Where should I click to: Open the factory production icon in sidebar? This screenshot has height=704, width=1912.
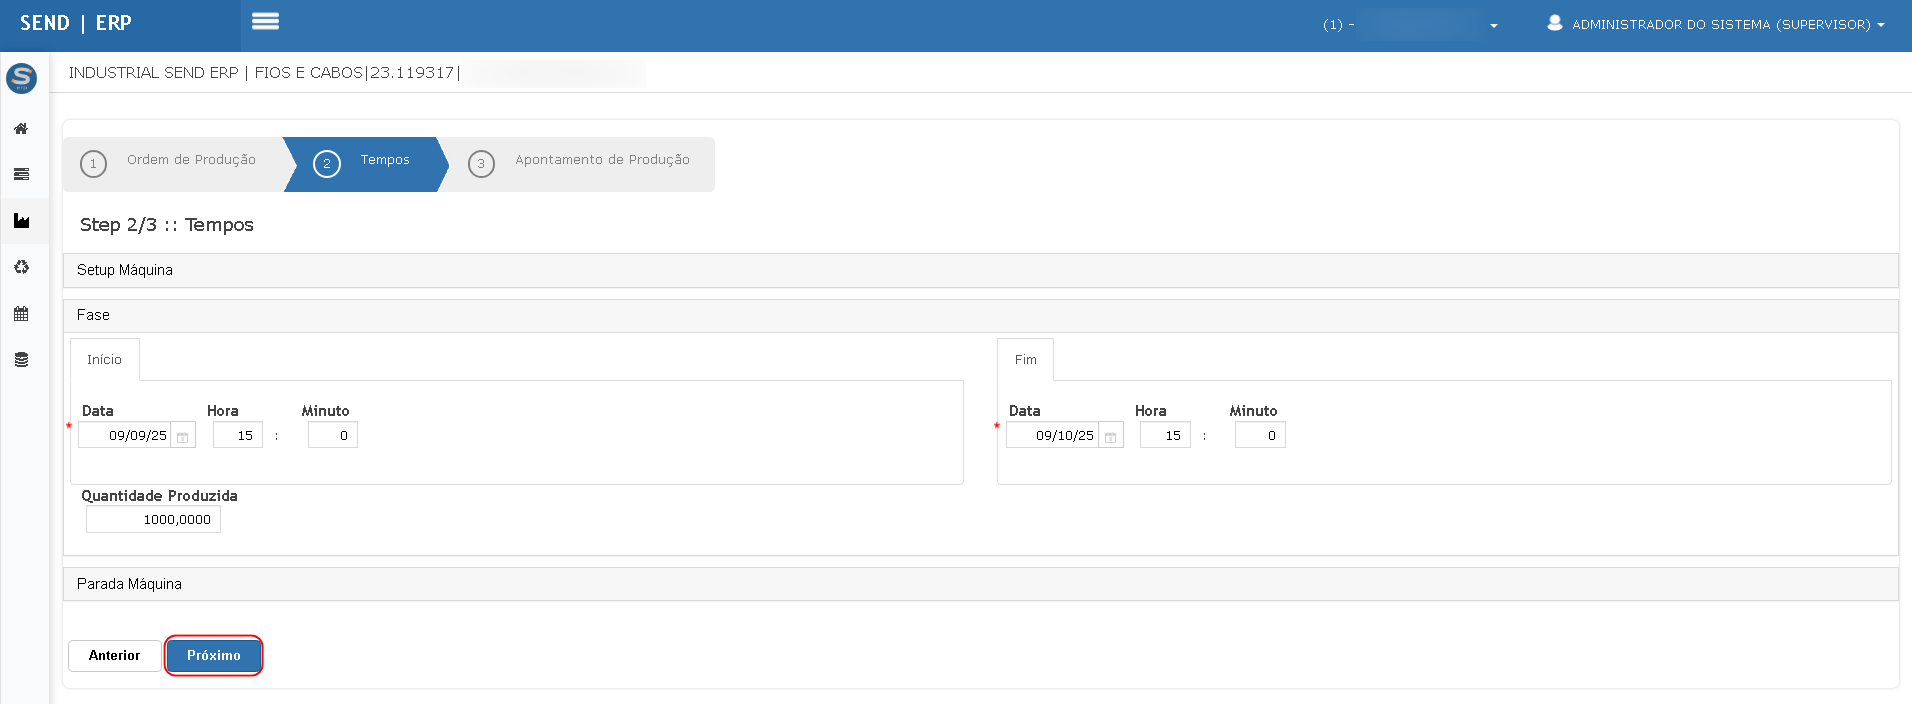[21, 221]
